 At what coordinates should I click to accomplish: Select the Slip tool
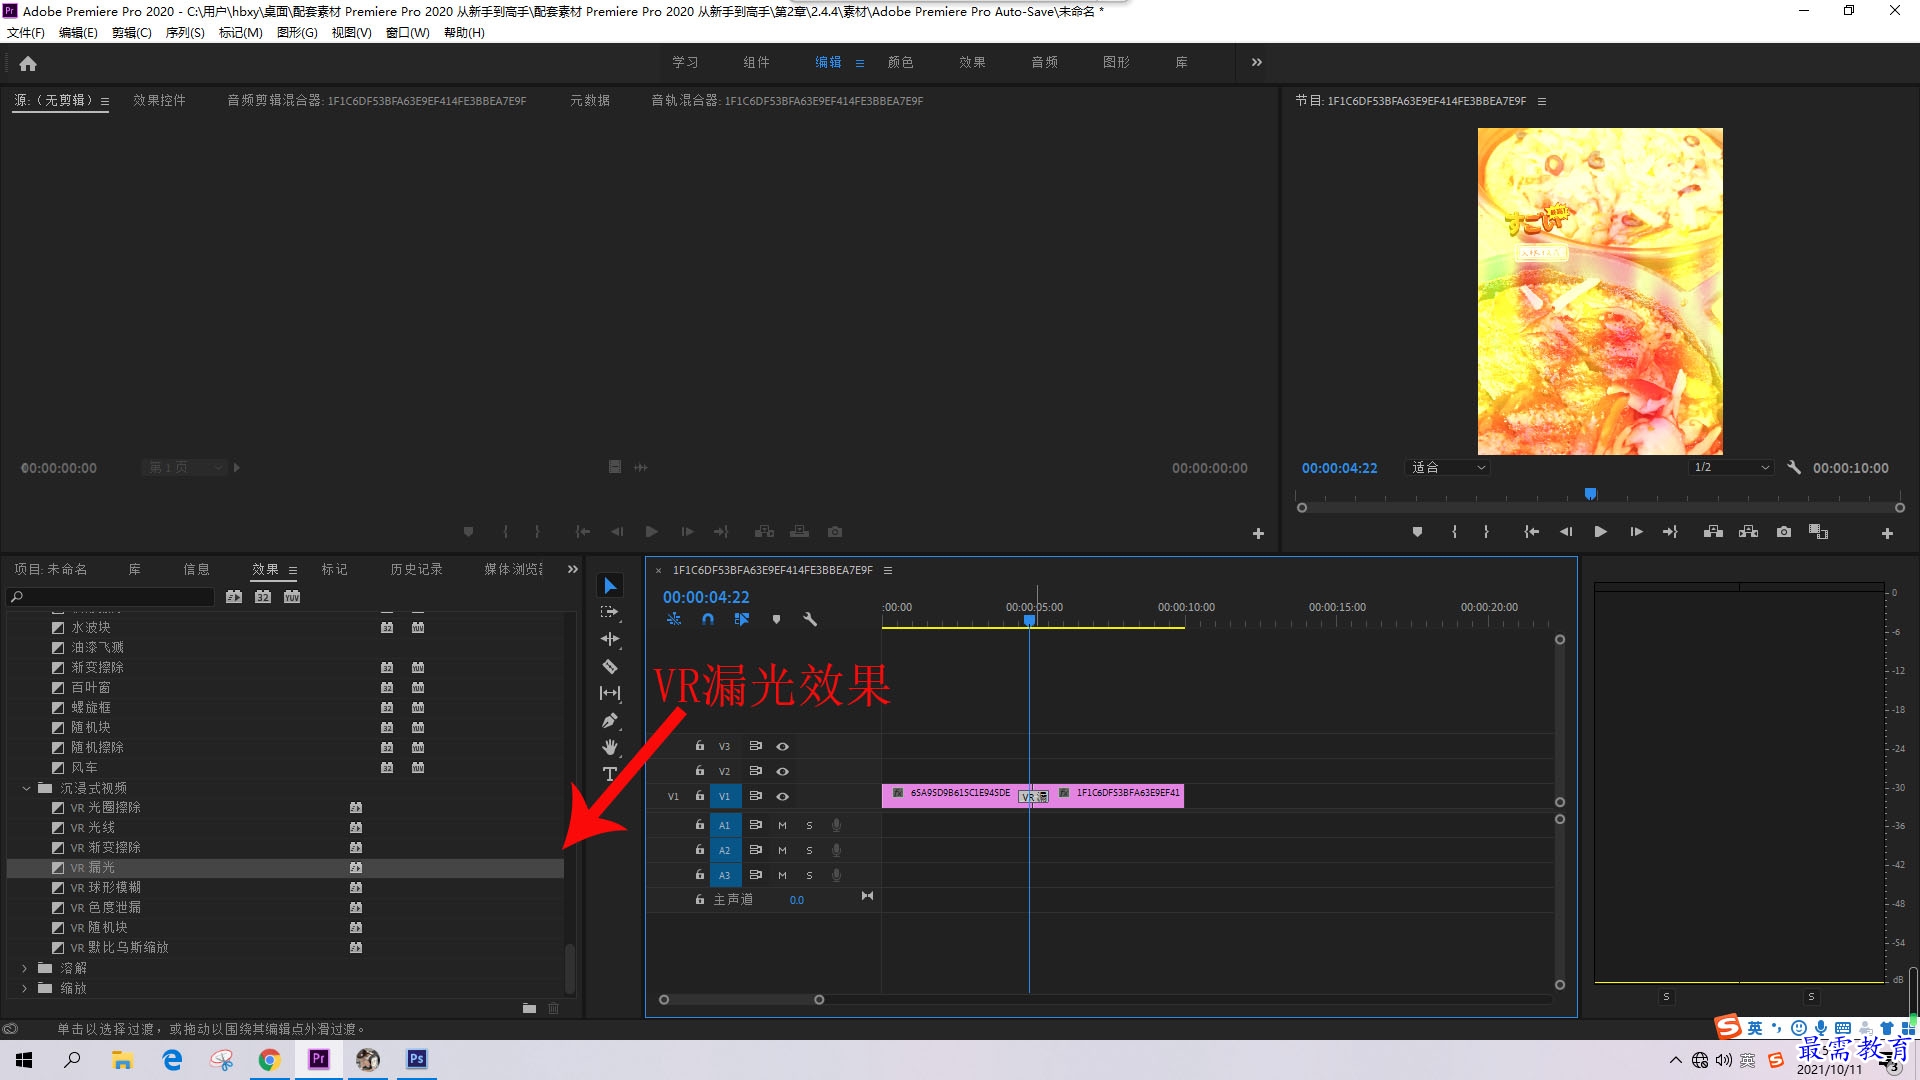[610, 693]
